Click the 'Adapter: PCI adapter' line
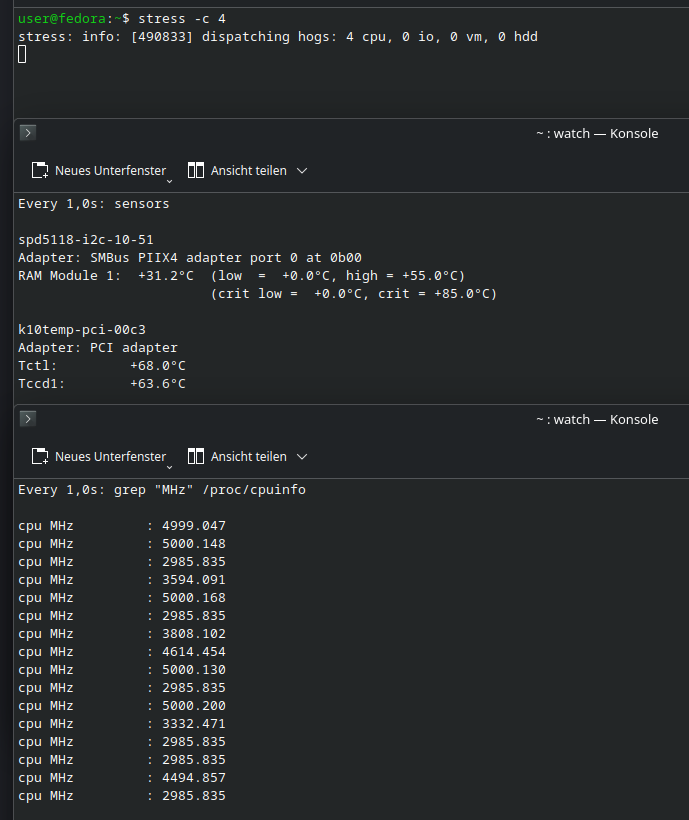Viewport: 689px width, 820px height. pyautogui.click(x=98, y=348)
